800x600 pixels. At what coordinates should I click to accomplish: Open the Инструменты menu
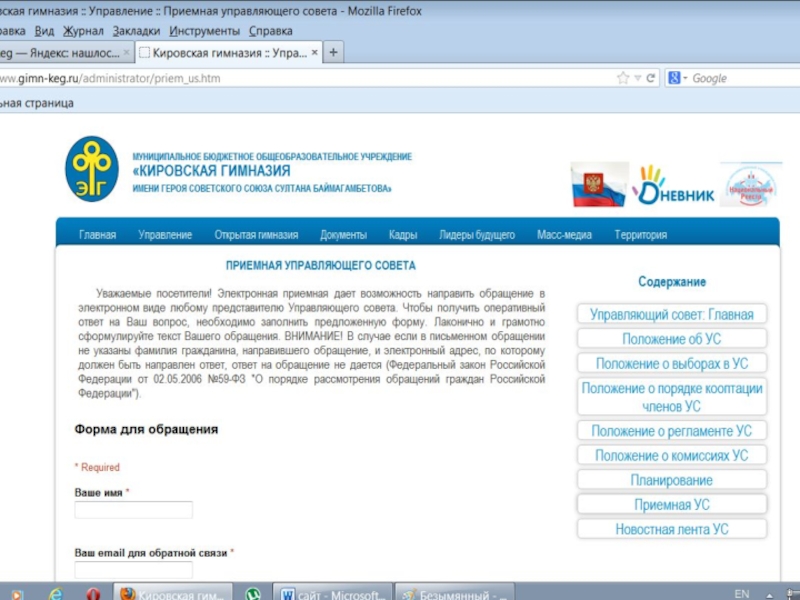(x=205, y=31)
